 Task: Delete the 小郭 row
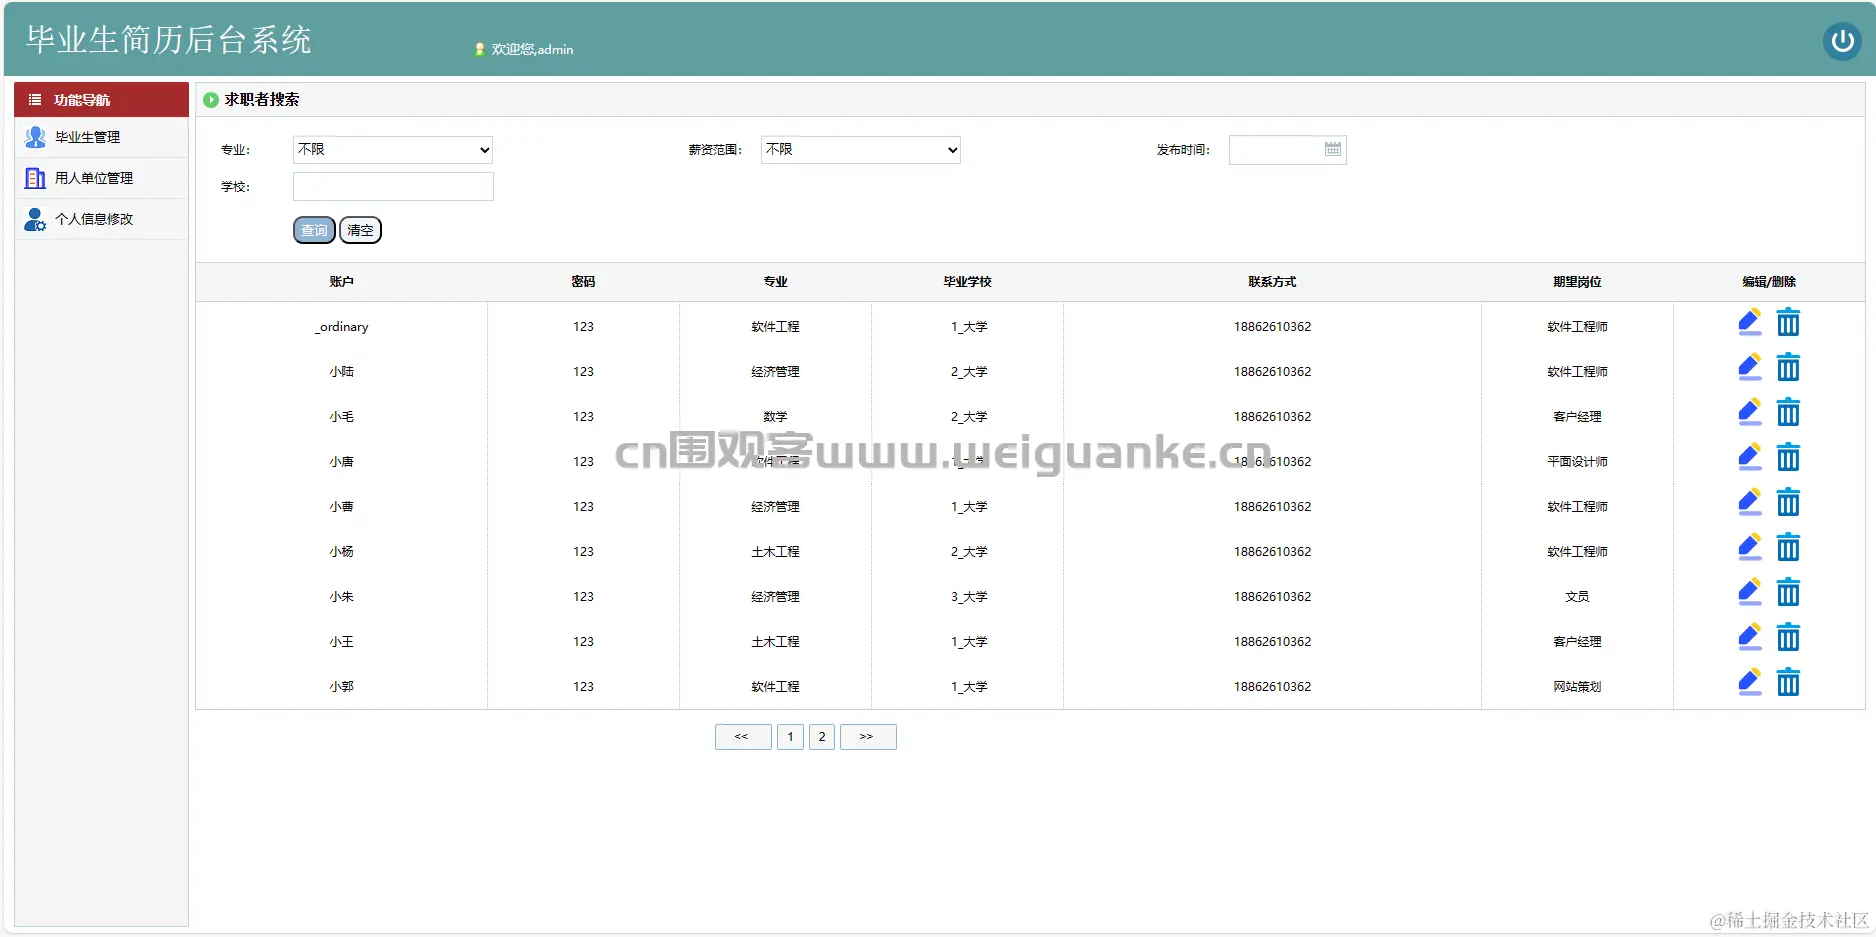pyautogui.click(x=1788, y=683)
